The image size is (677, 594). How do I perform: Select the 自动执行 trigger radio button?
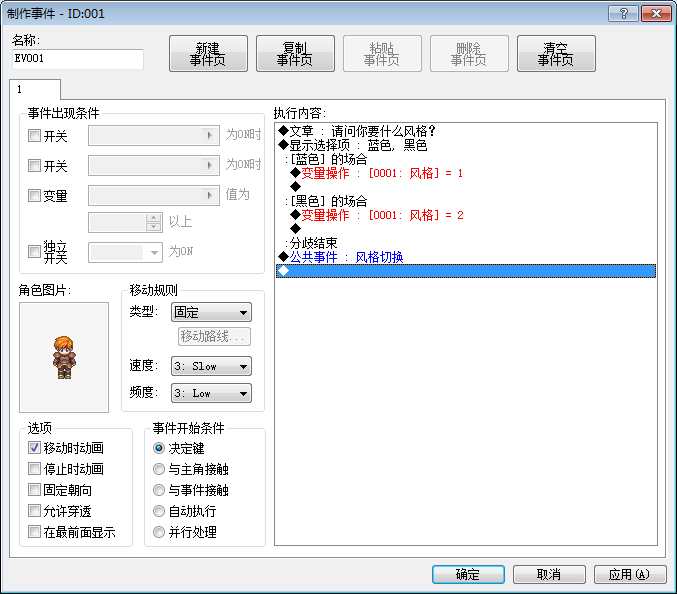click(159, 511)
